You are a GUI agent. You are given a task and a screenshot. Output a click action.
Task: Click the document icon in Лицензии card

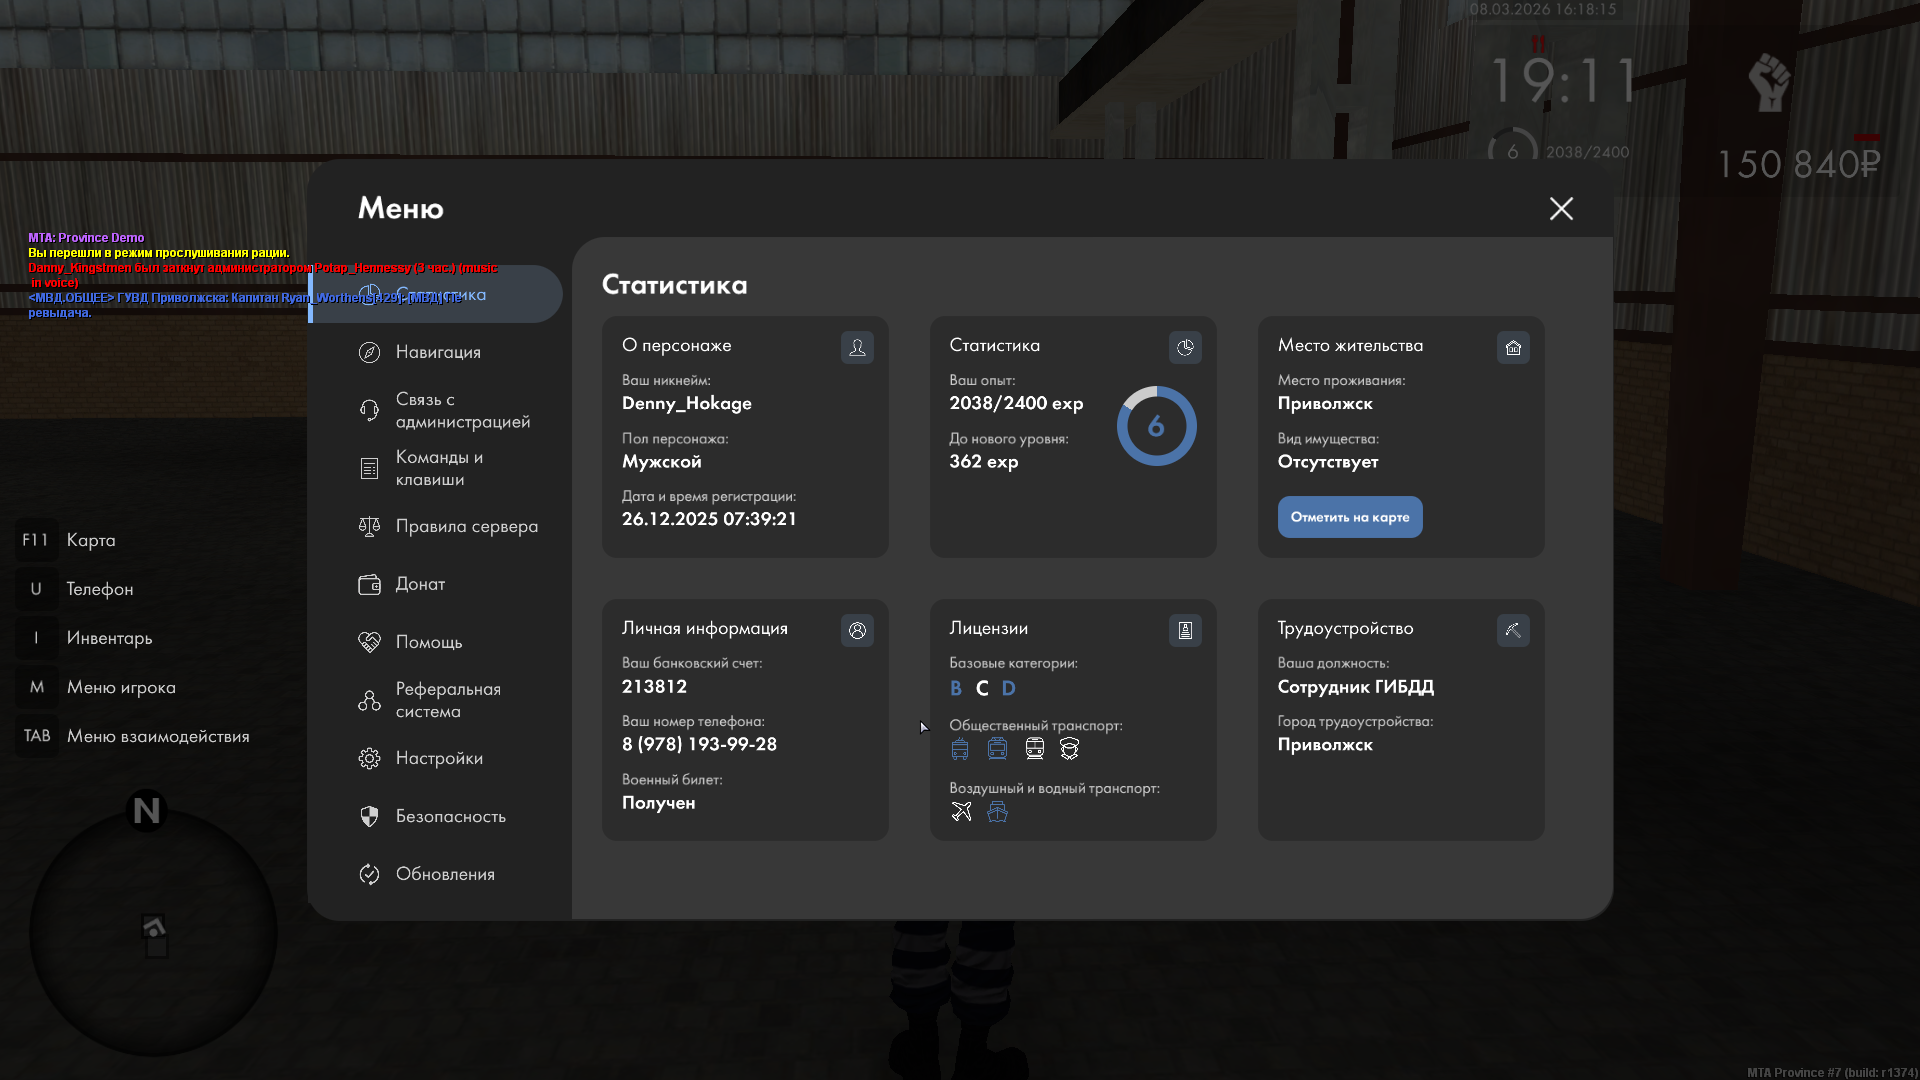click(1185, 630)
